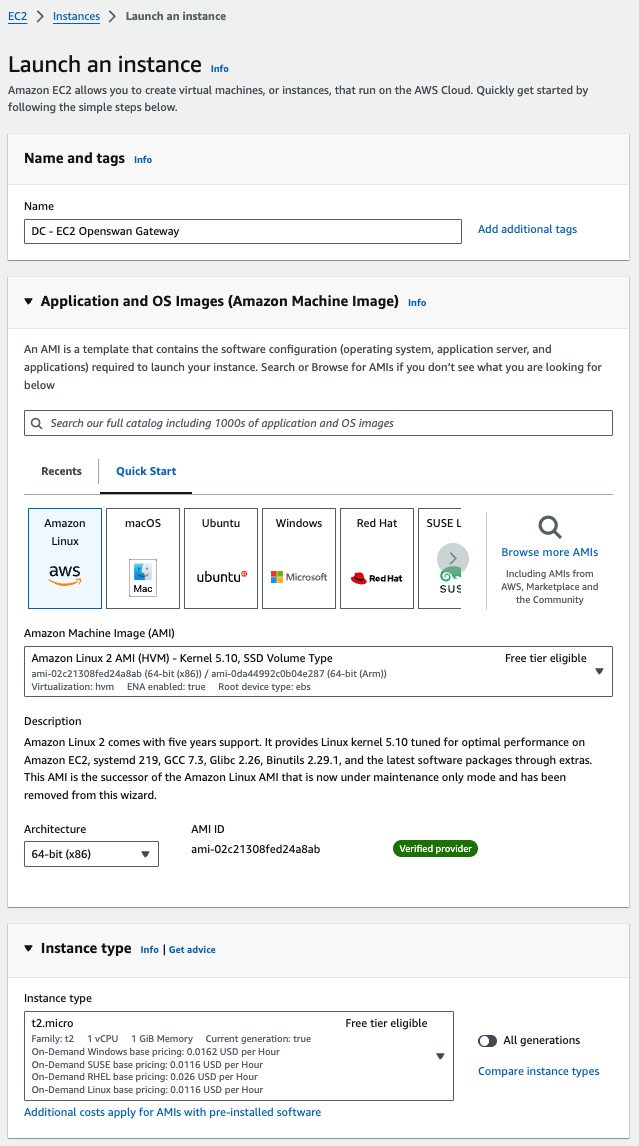Click the 'On-Demand Linux base pricing' line
Viewport: 639px width, 1146px height.
[147, 1090]
